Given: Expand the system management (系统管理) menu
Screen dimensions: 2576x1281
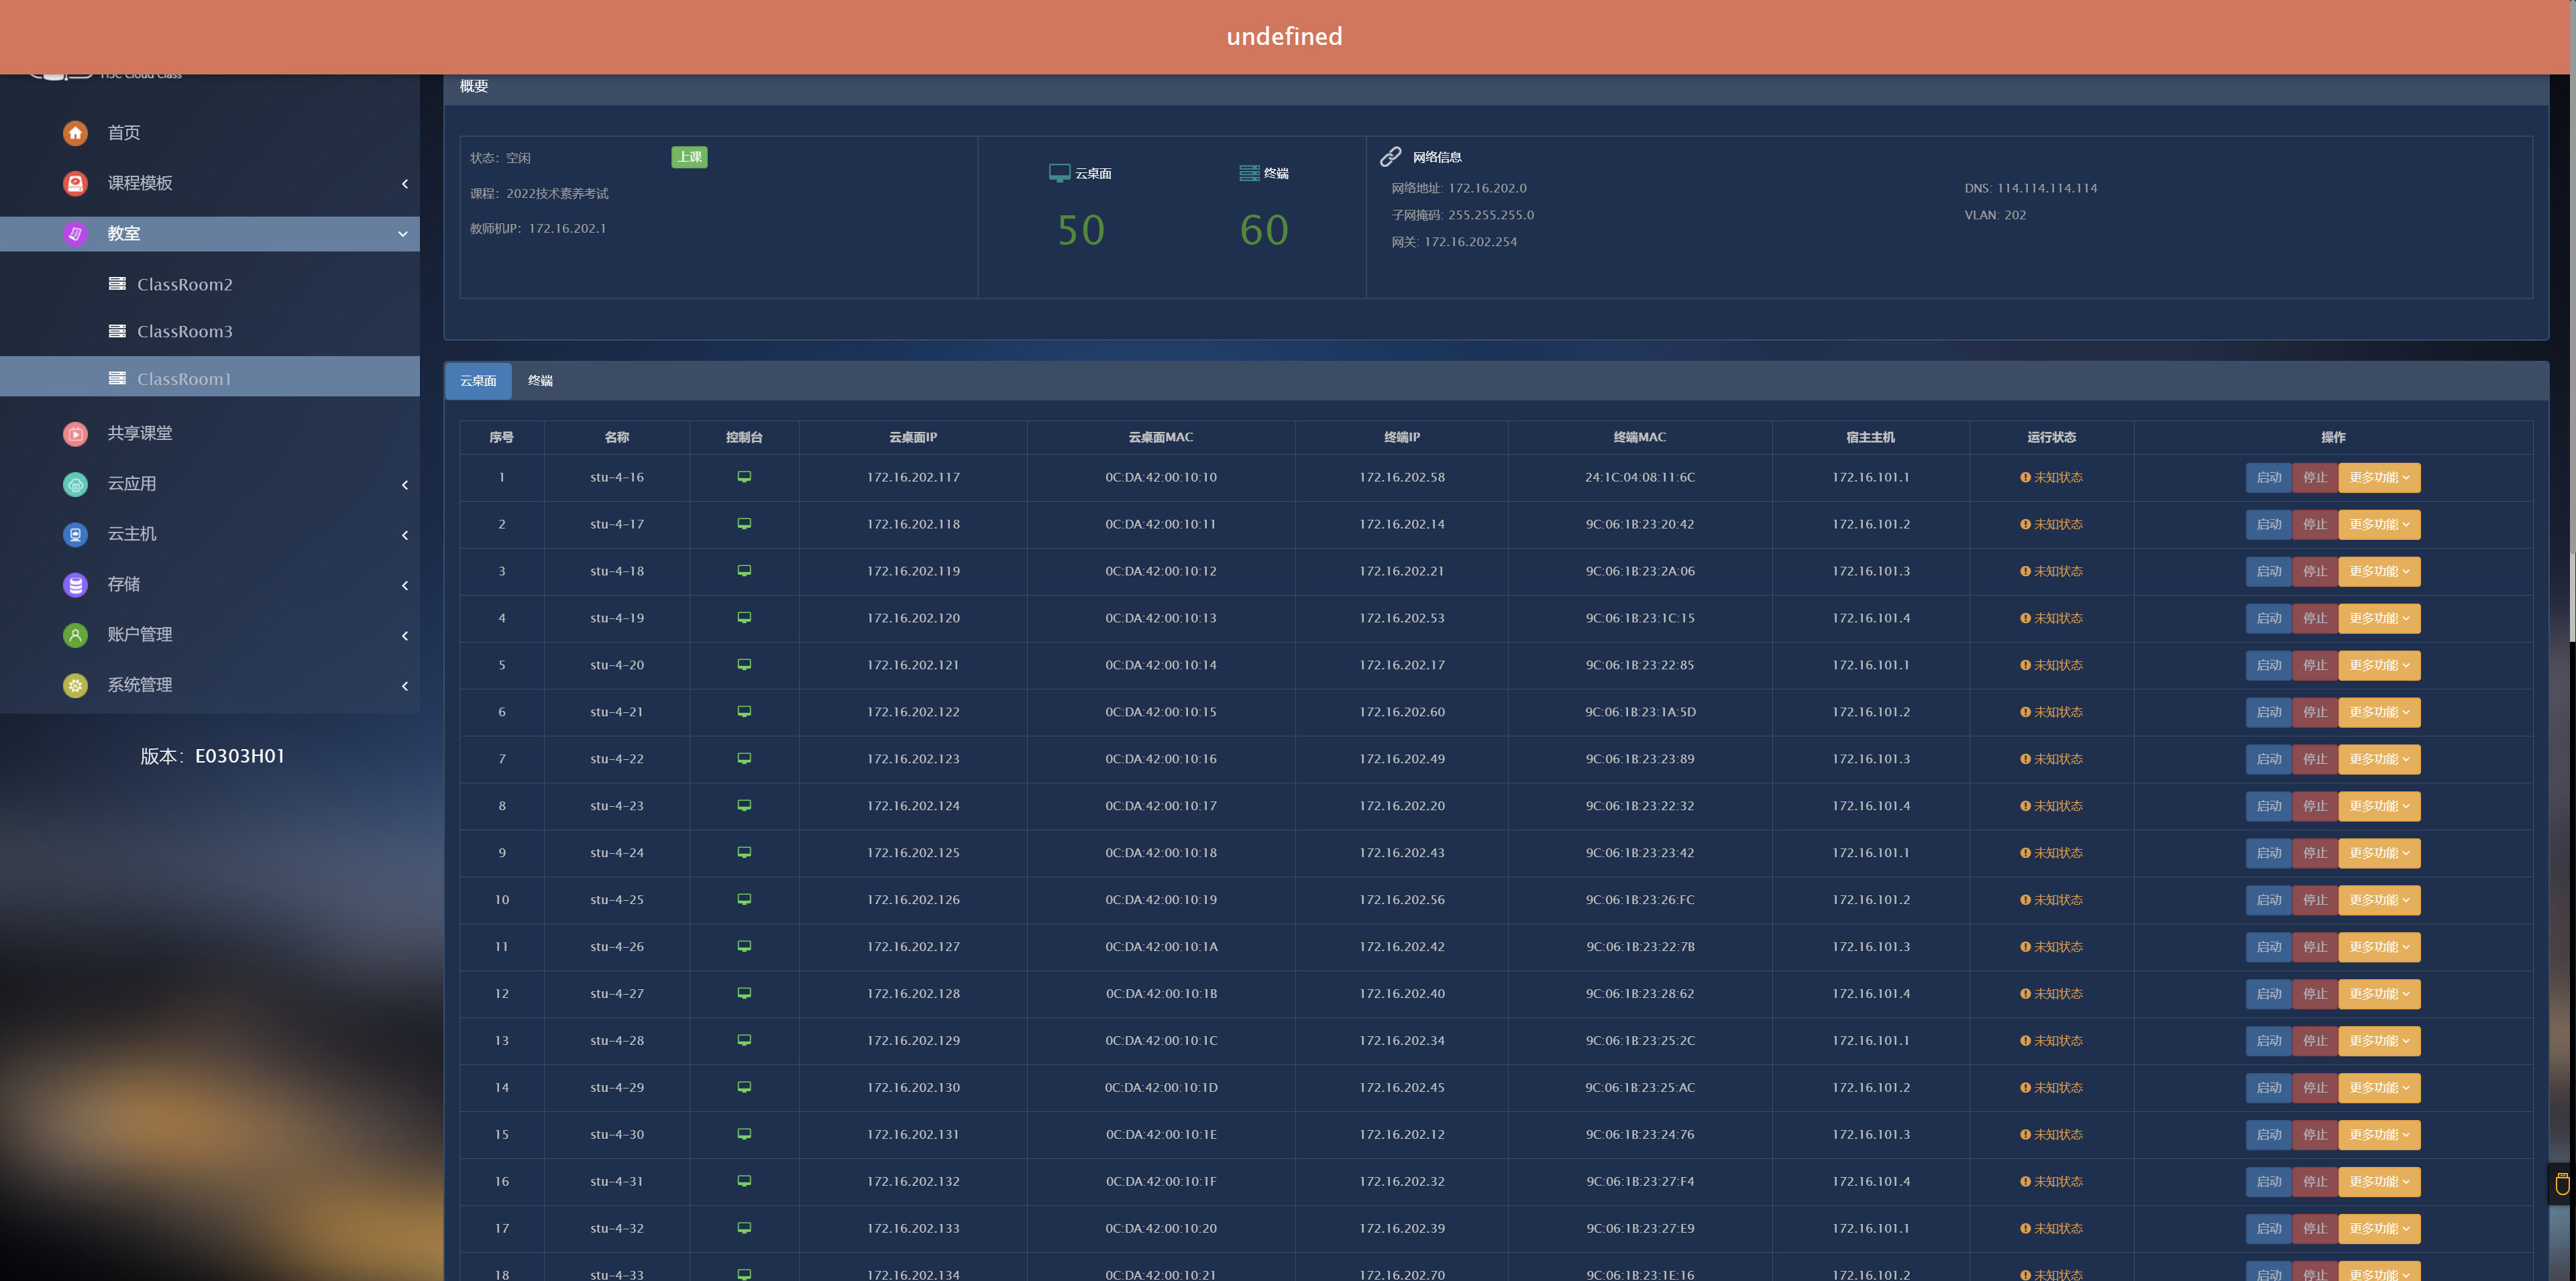Looking at the screenshot, I should coord(404,686).
